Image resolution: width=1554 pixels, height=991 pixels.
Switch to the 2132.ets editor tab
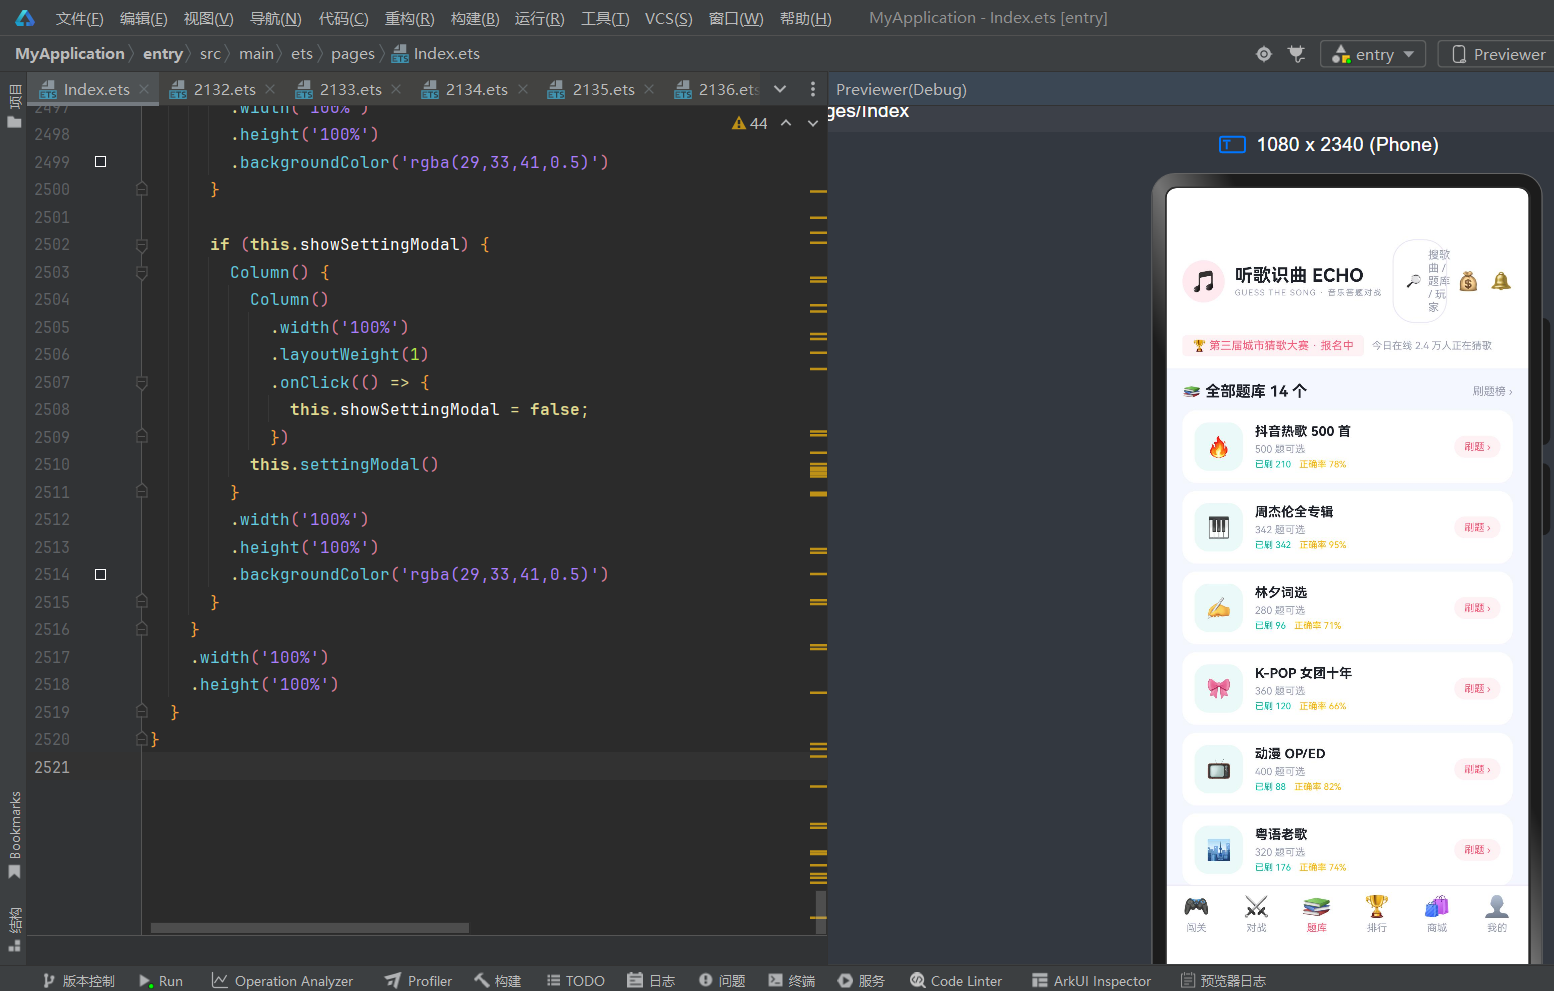pos(224,90)
